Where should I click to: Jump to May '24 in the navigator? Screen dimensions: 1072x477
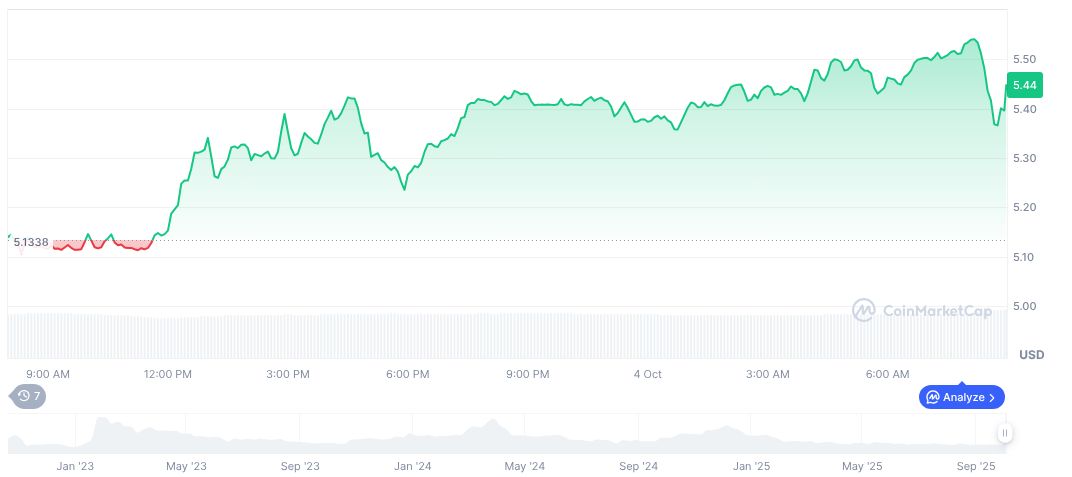pos(524,466)
